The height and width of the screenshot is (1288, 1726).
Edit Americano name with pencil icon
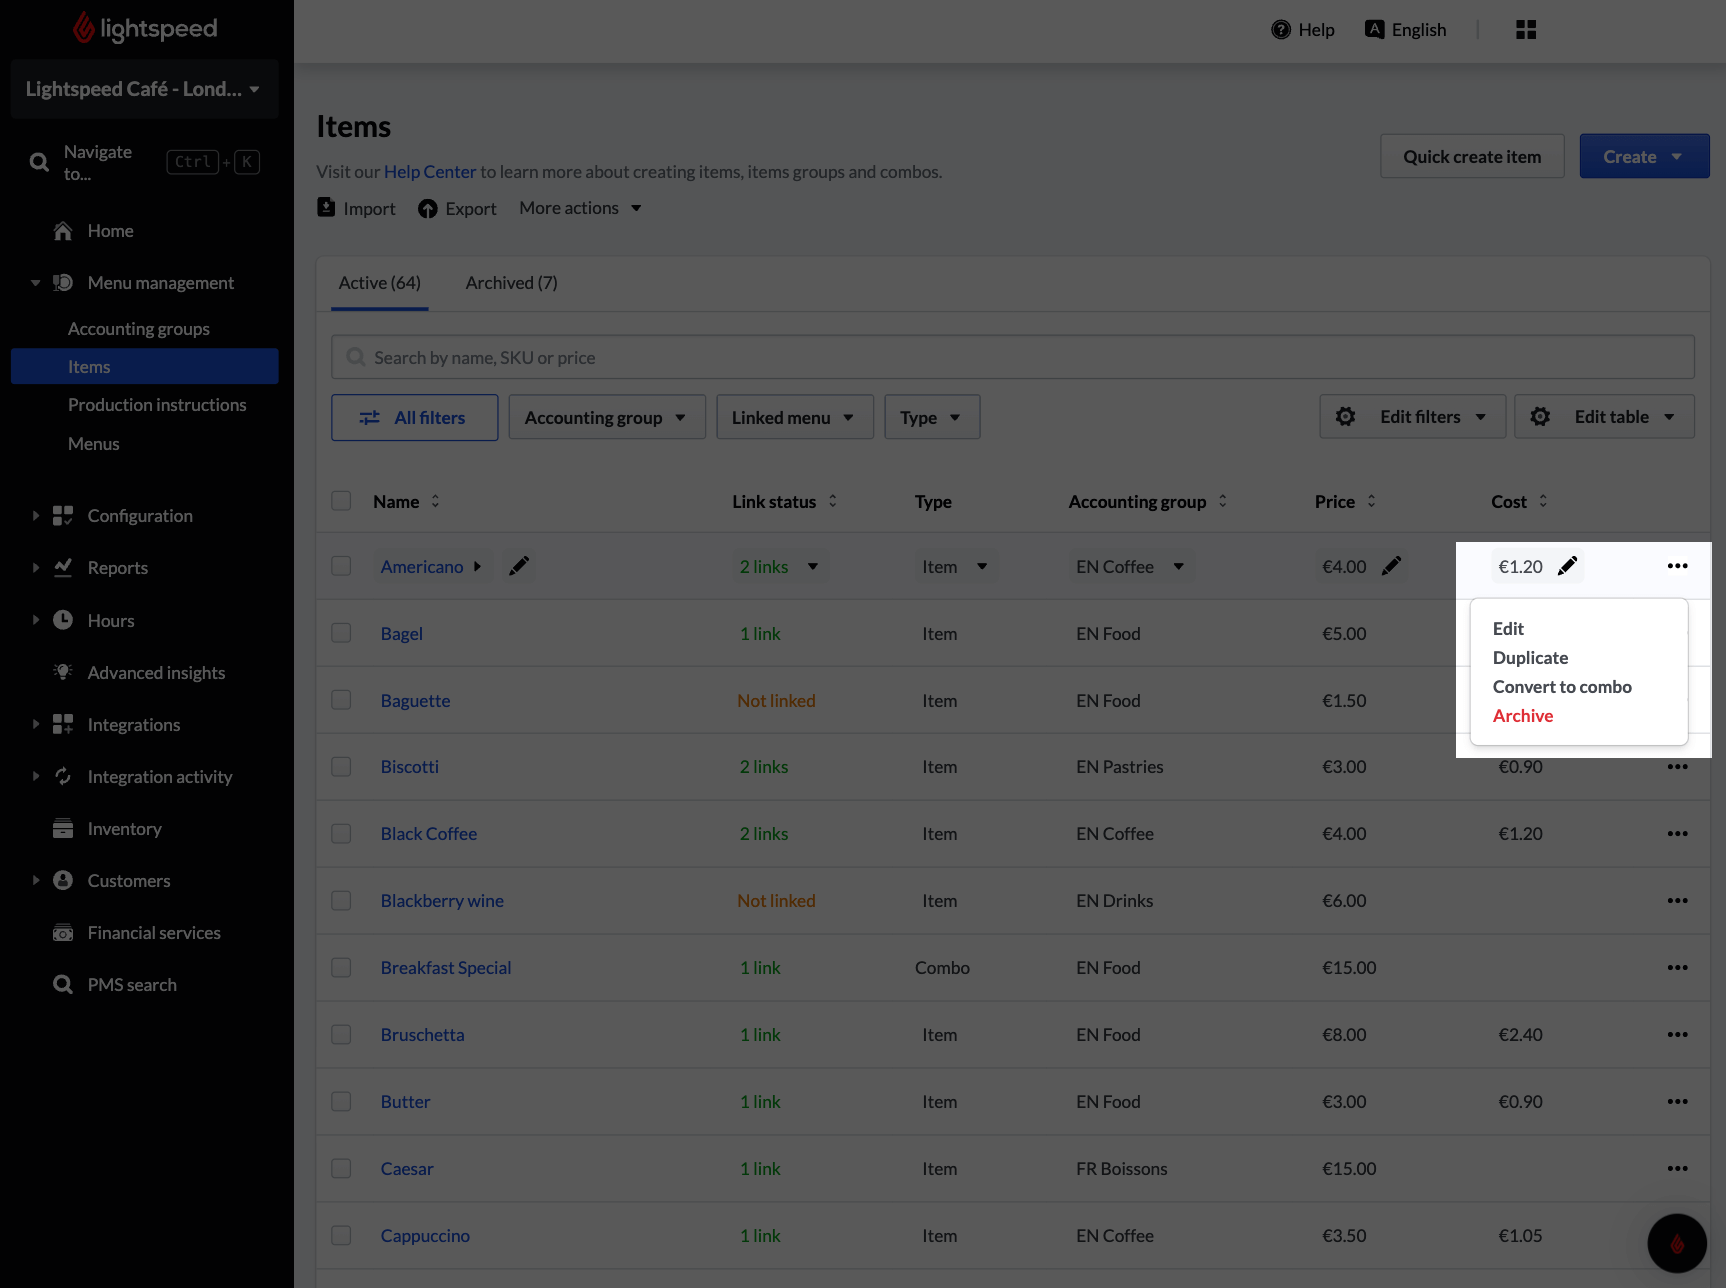[x=519, y=566]
